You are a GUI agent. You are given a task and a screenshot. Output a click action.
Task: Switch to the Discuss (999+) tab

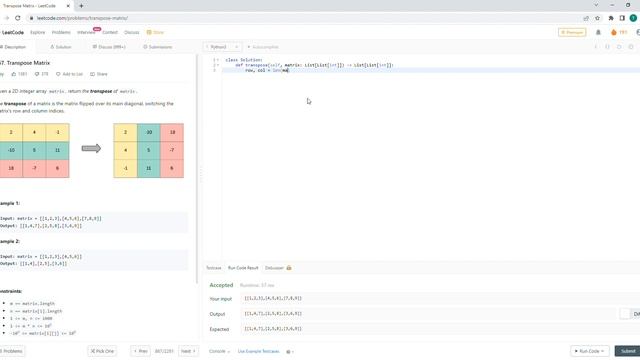(x=109, y=47)
